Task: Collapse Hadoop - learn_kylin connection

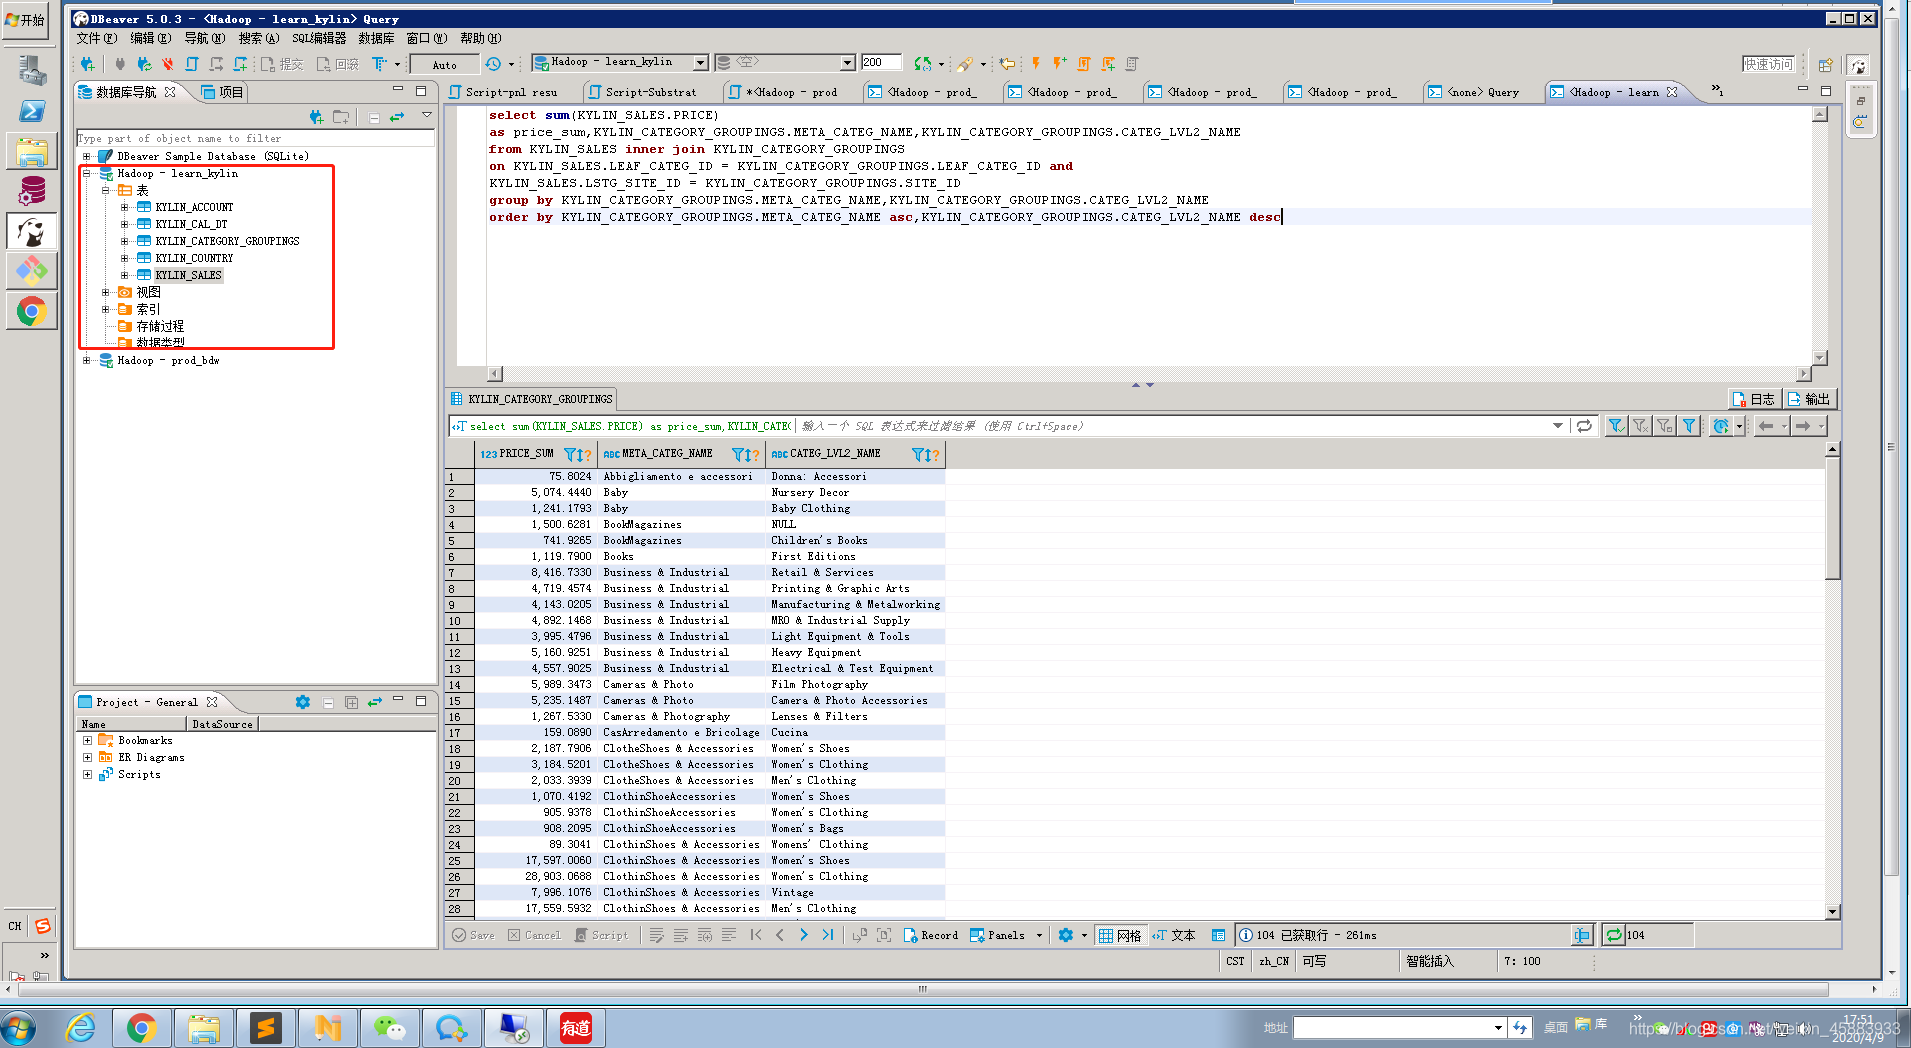Action: pos(87,173)
